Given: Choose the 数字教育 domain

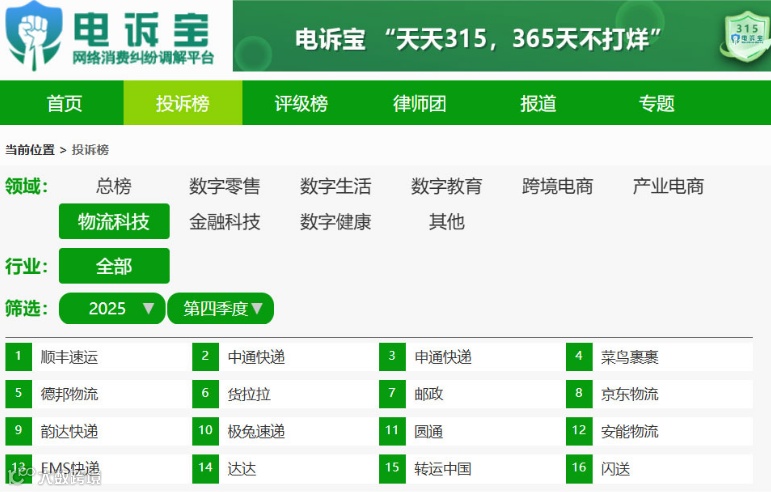Looking at the screenshot, I should [446, 186].
